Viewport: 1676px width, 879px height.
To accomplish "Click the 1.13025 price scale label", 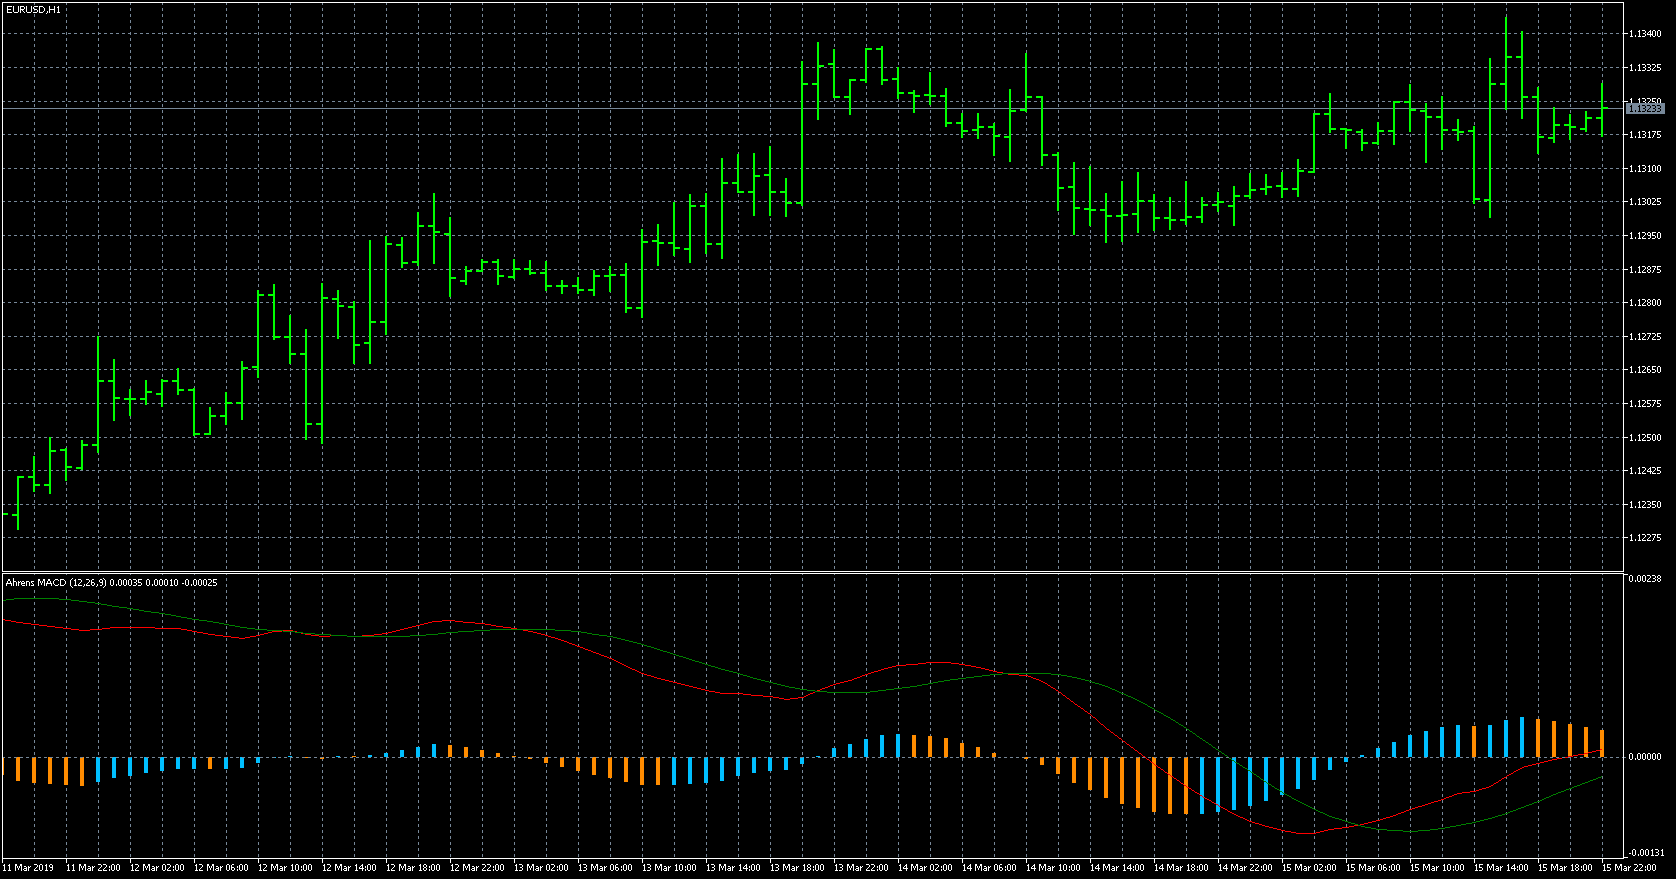I will (x=1645, y=202).
